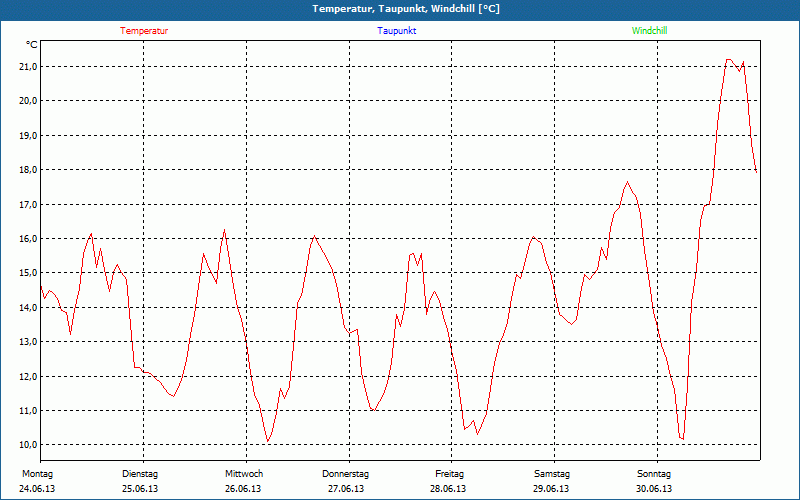Click the date 30.06.13
Viewport: 800px width, 500px height.
pos(654,489)
